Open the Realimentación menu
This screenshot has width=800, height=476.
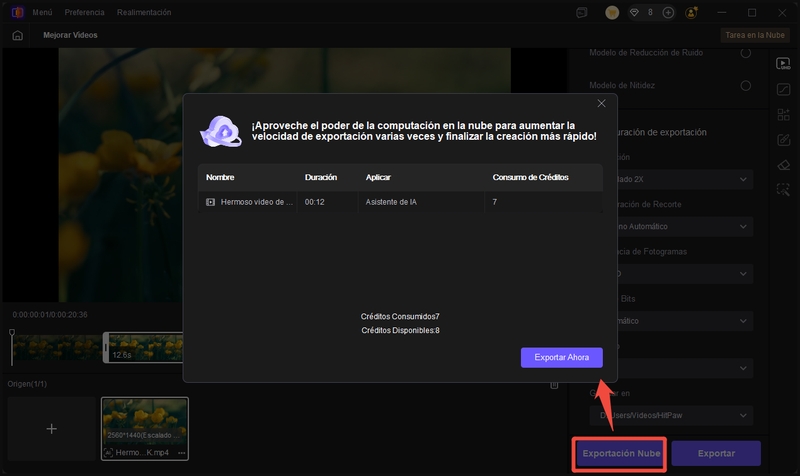[x=144, y=12]
